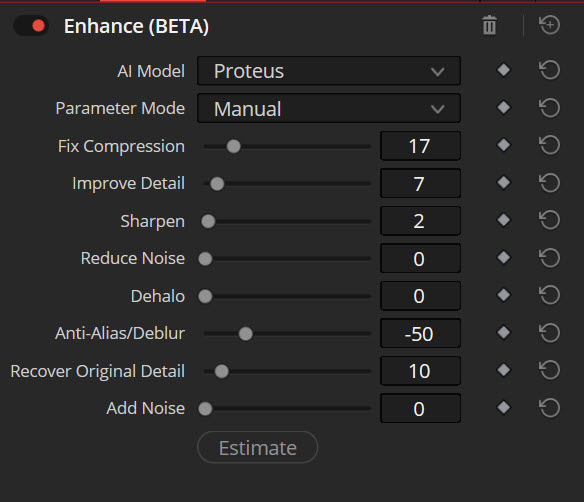Toggle the Enhance (BETA) effect switch
This screenshot has width=584, height=502.
point(31,26)
